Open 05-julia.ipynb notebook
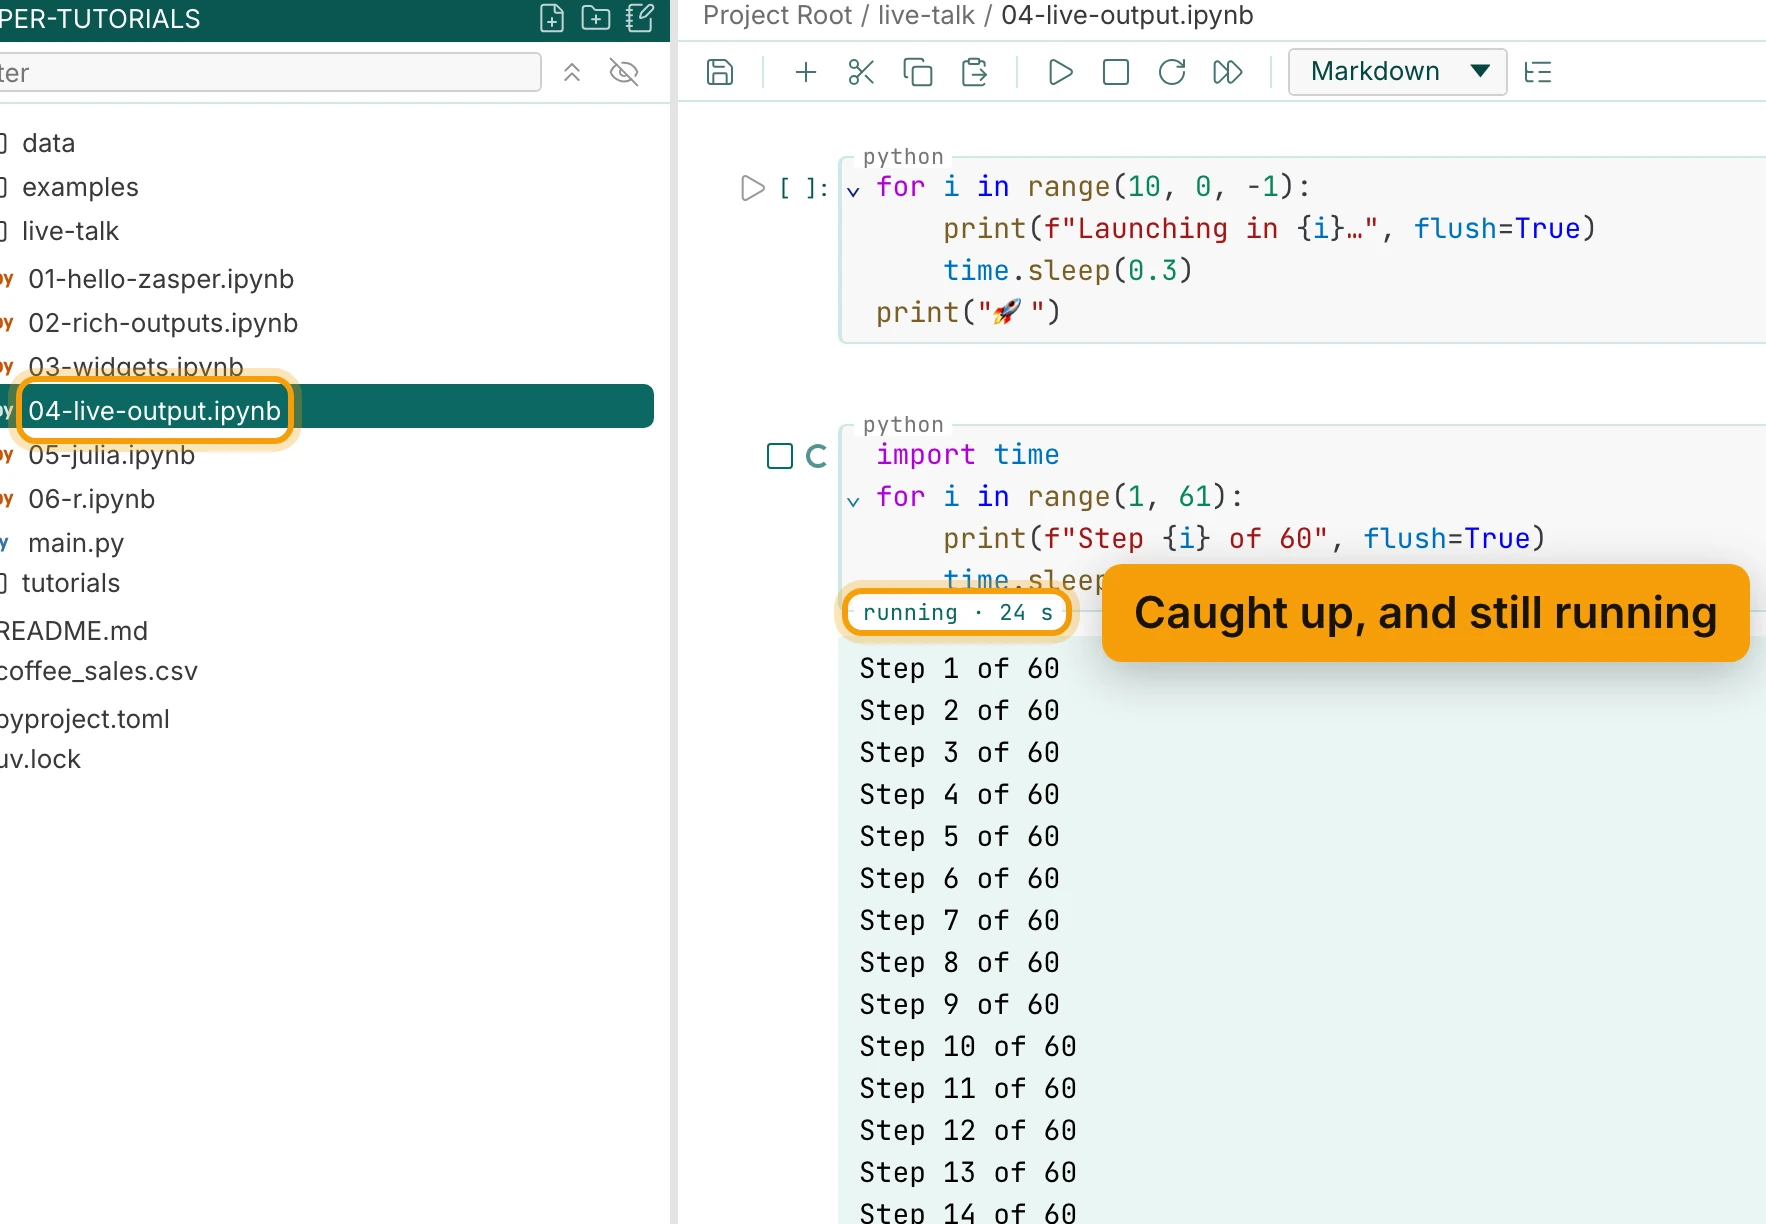Screen dimensions: 1766x1224 pos(112,455)
